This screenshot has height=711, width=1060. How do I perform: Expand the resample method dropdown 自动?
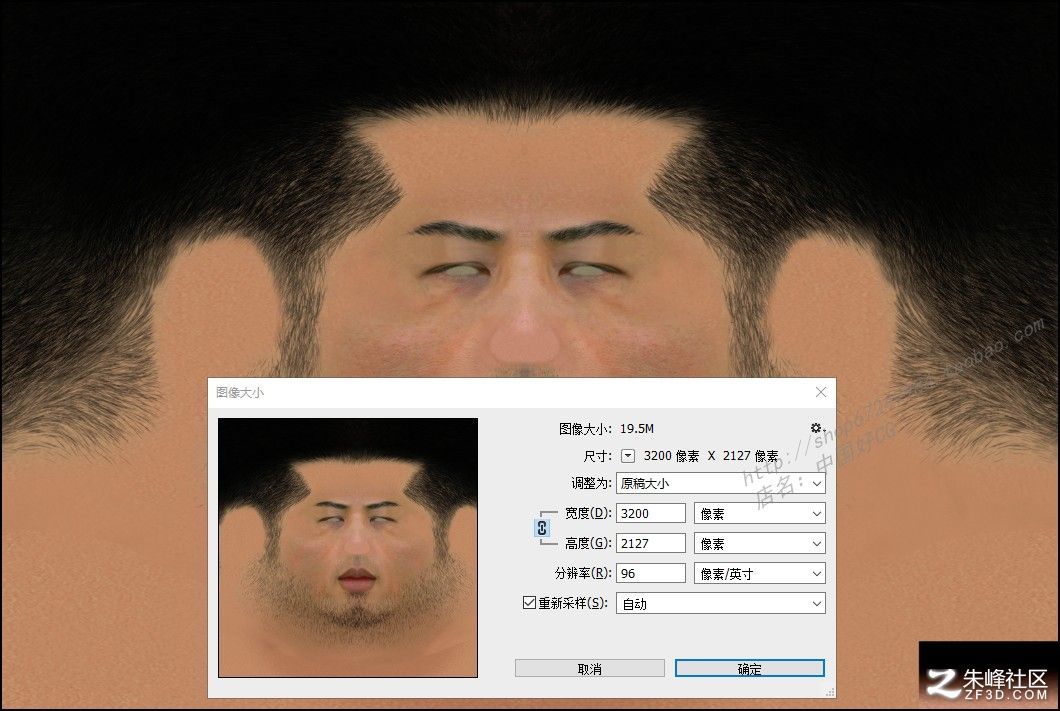click(x=721, y=604)
